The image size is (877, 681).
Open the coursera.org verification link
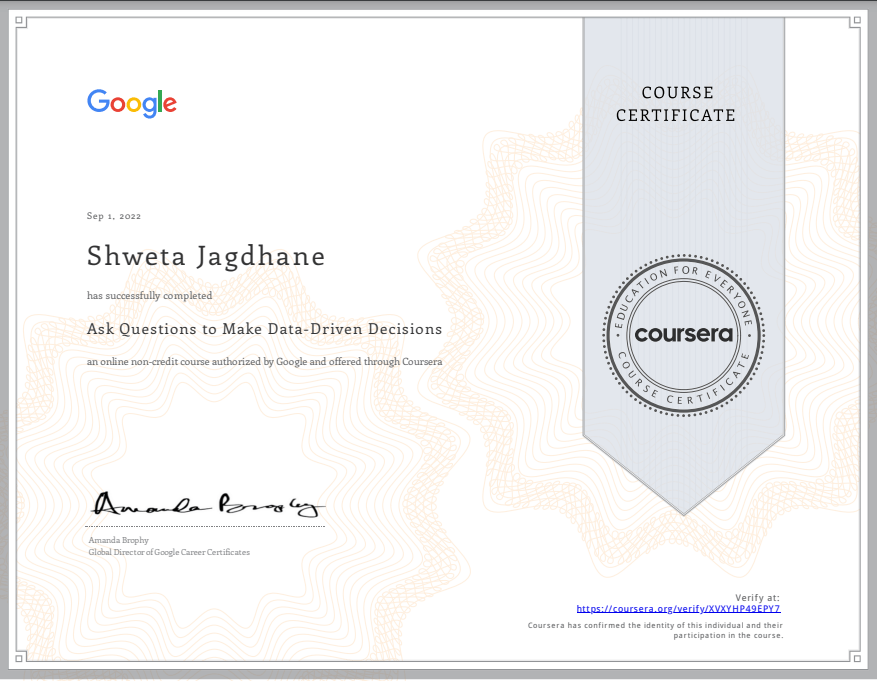point(677,607)
